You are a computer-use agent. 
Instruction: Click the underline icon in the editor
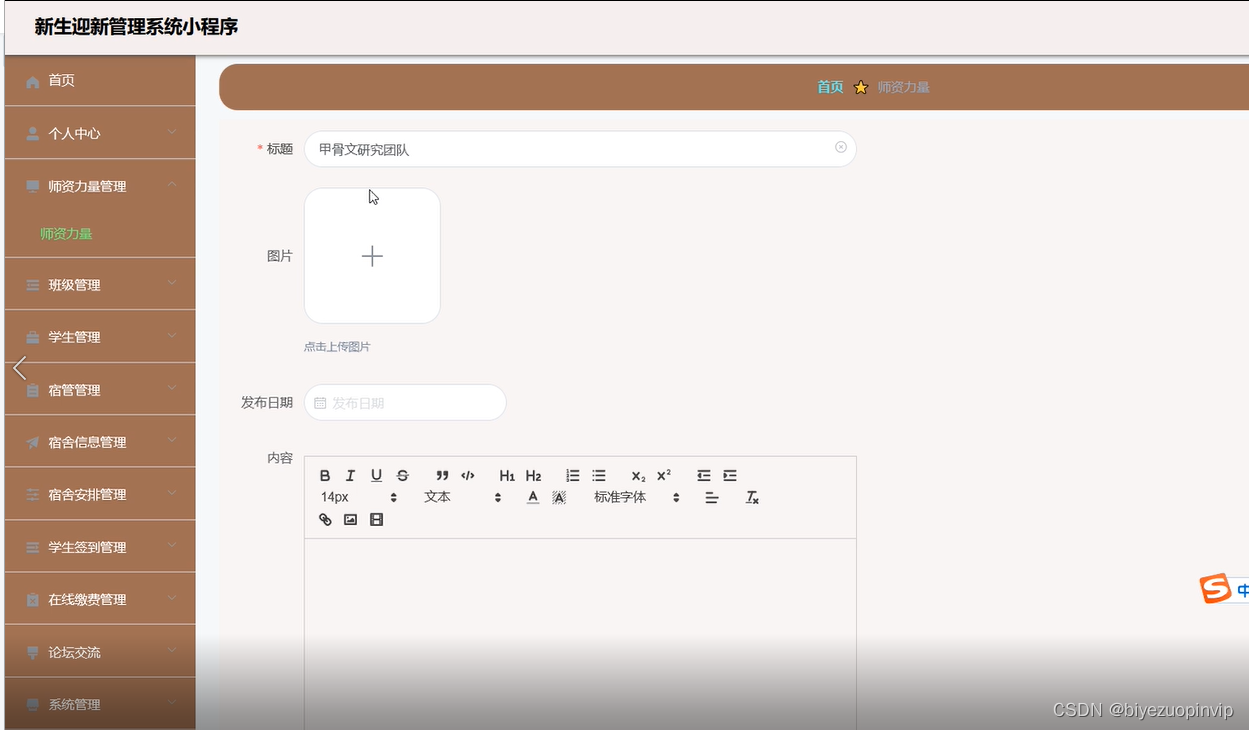coord(376,475)
